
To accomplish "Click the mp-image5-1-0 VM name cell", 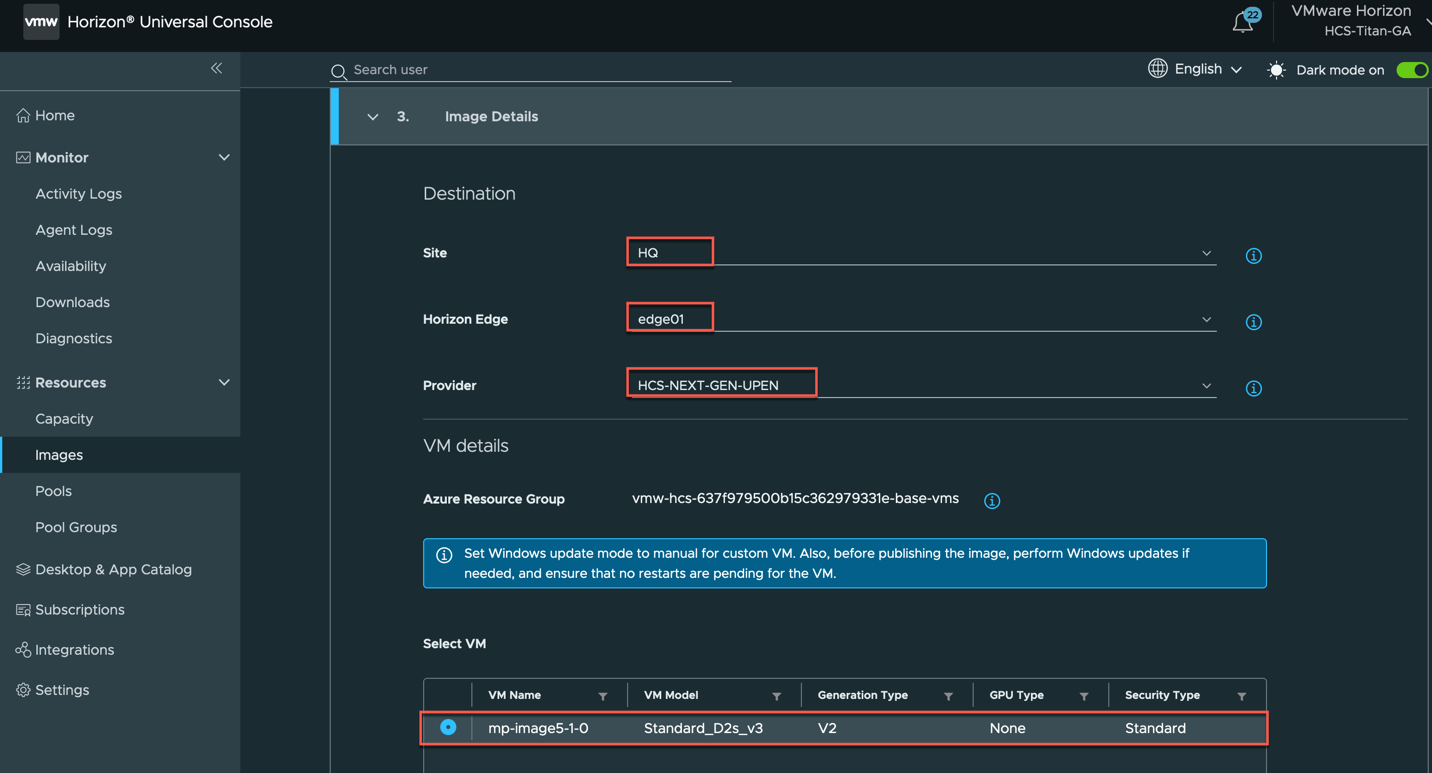I will tap(538, 728).
